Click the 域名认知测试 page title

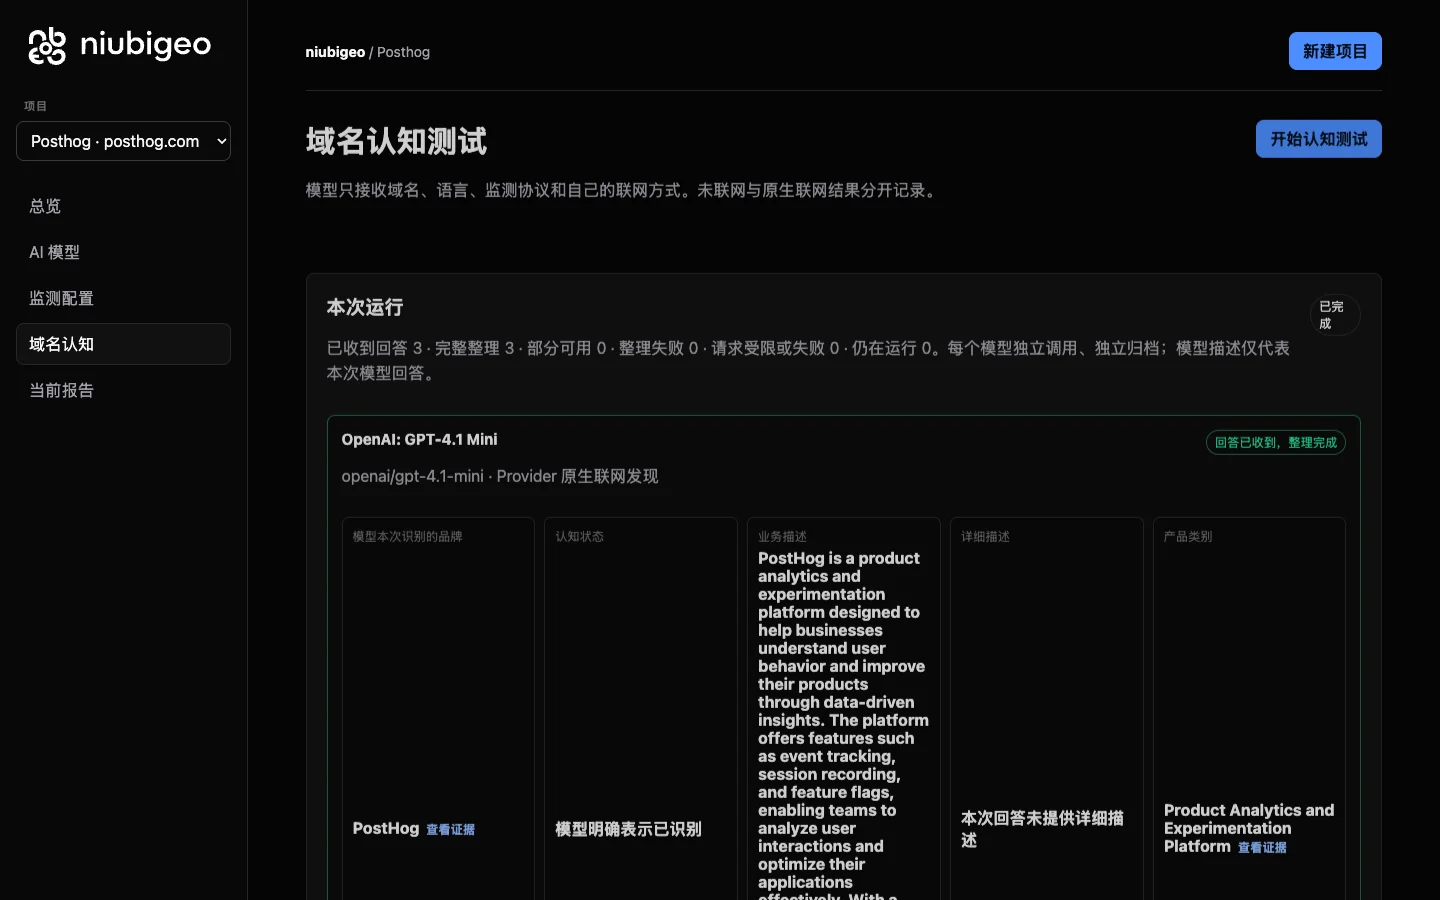pos(396,141)
